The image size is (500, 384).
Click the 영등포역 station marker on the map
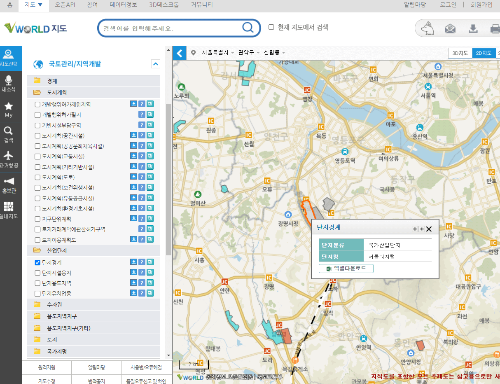pos(345,152)
